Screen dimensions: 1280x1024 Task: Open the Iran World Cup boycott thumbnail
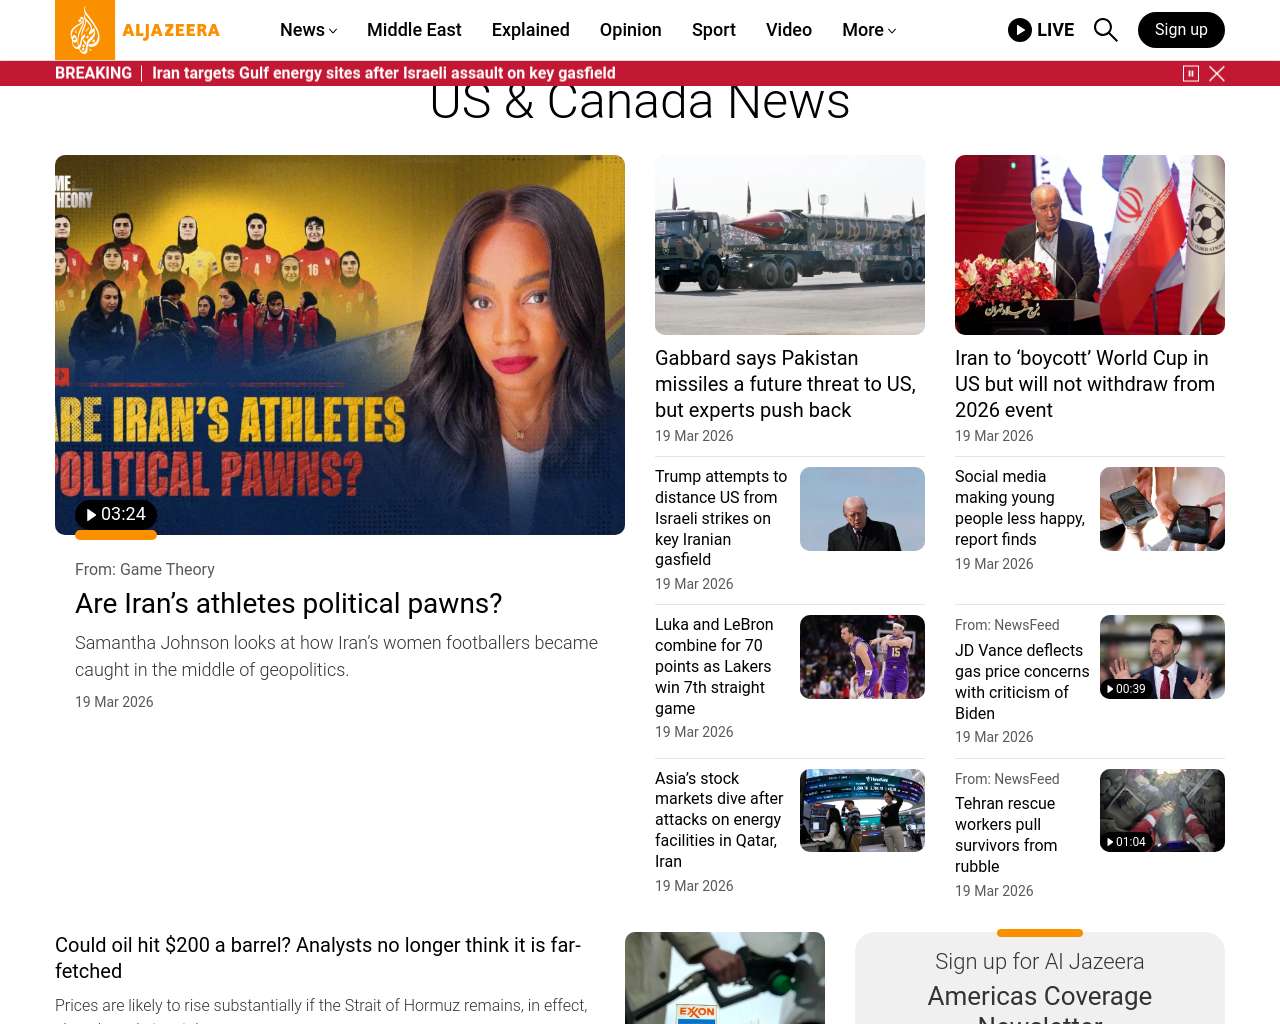(1090, 245)
